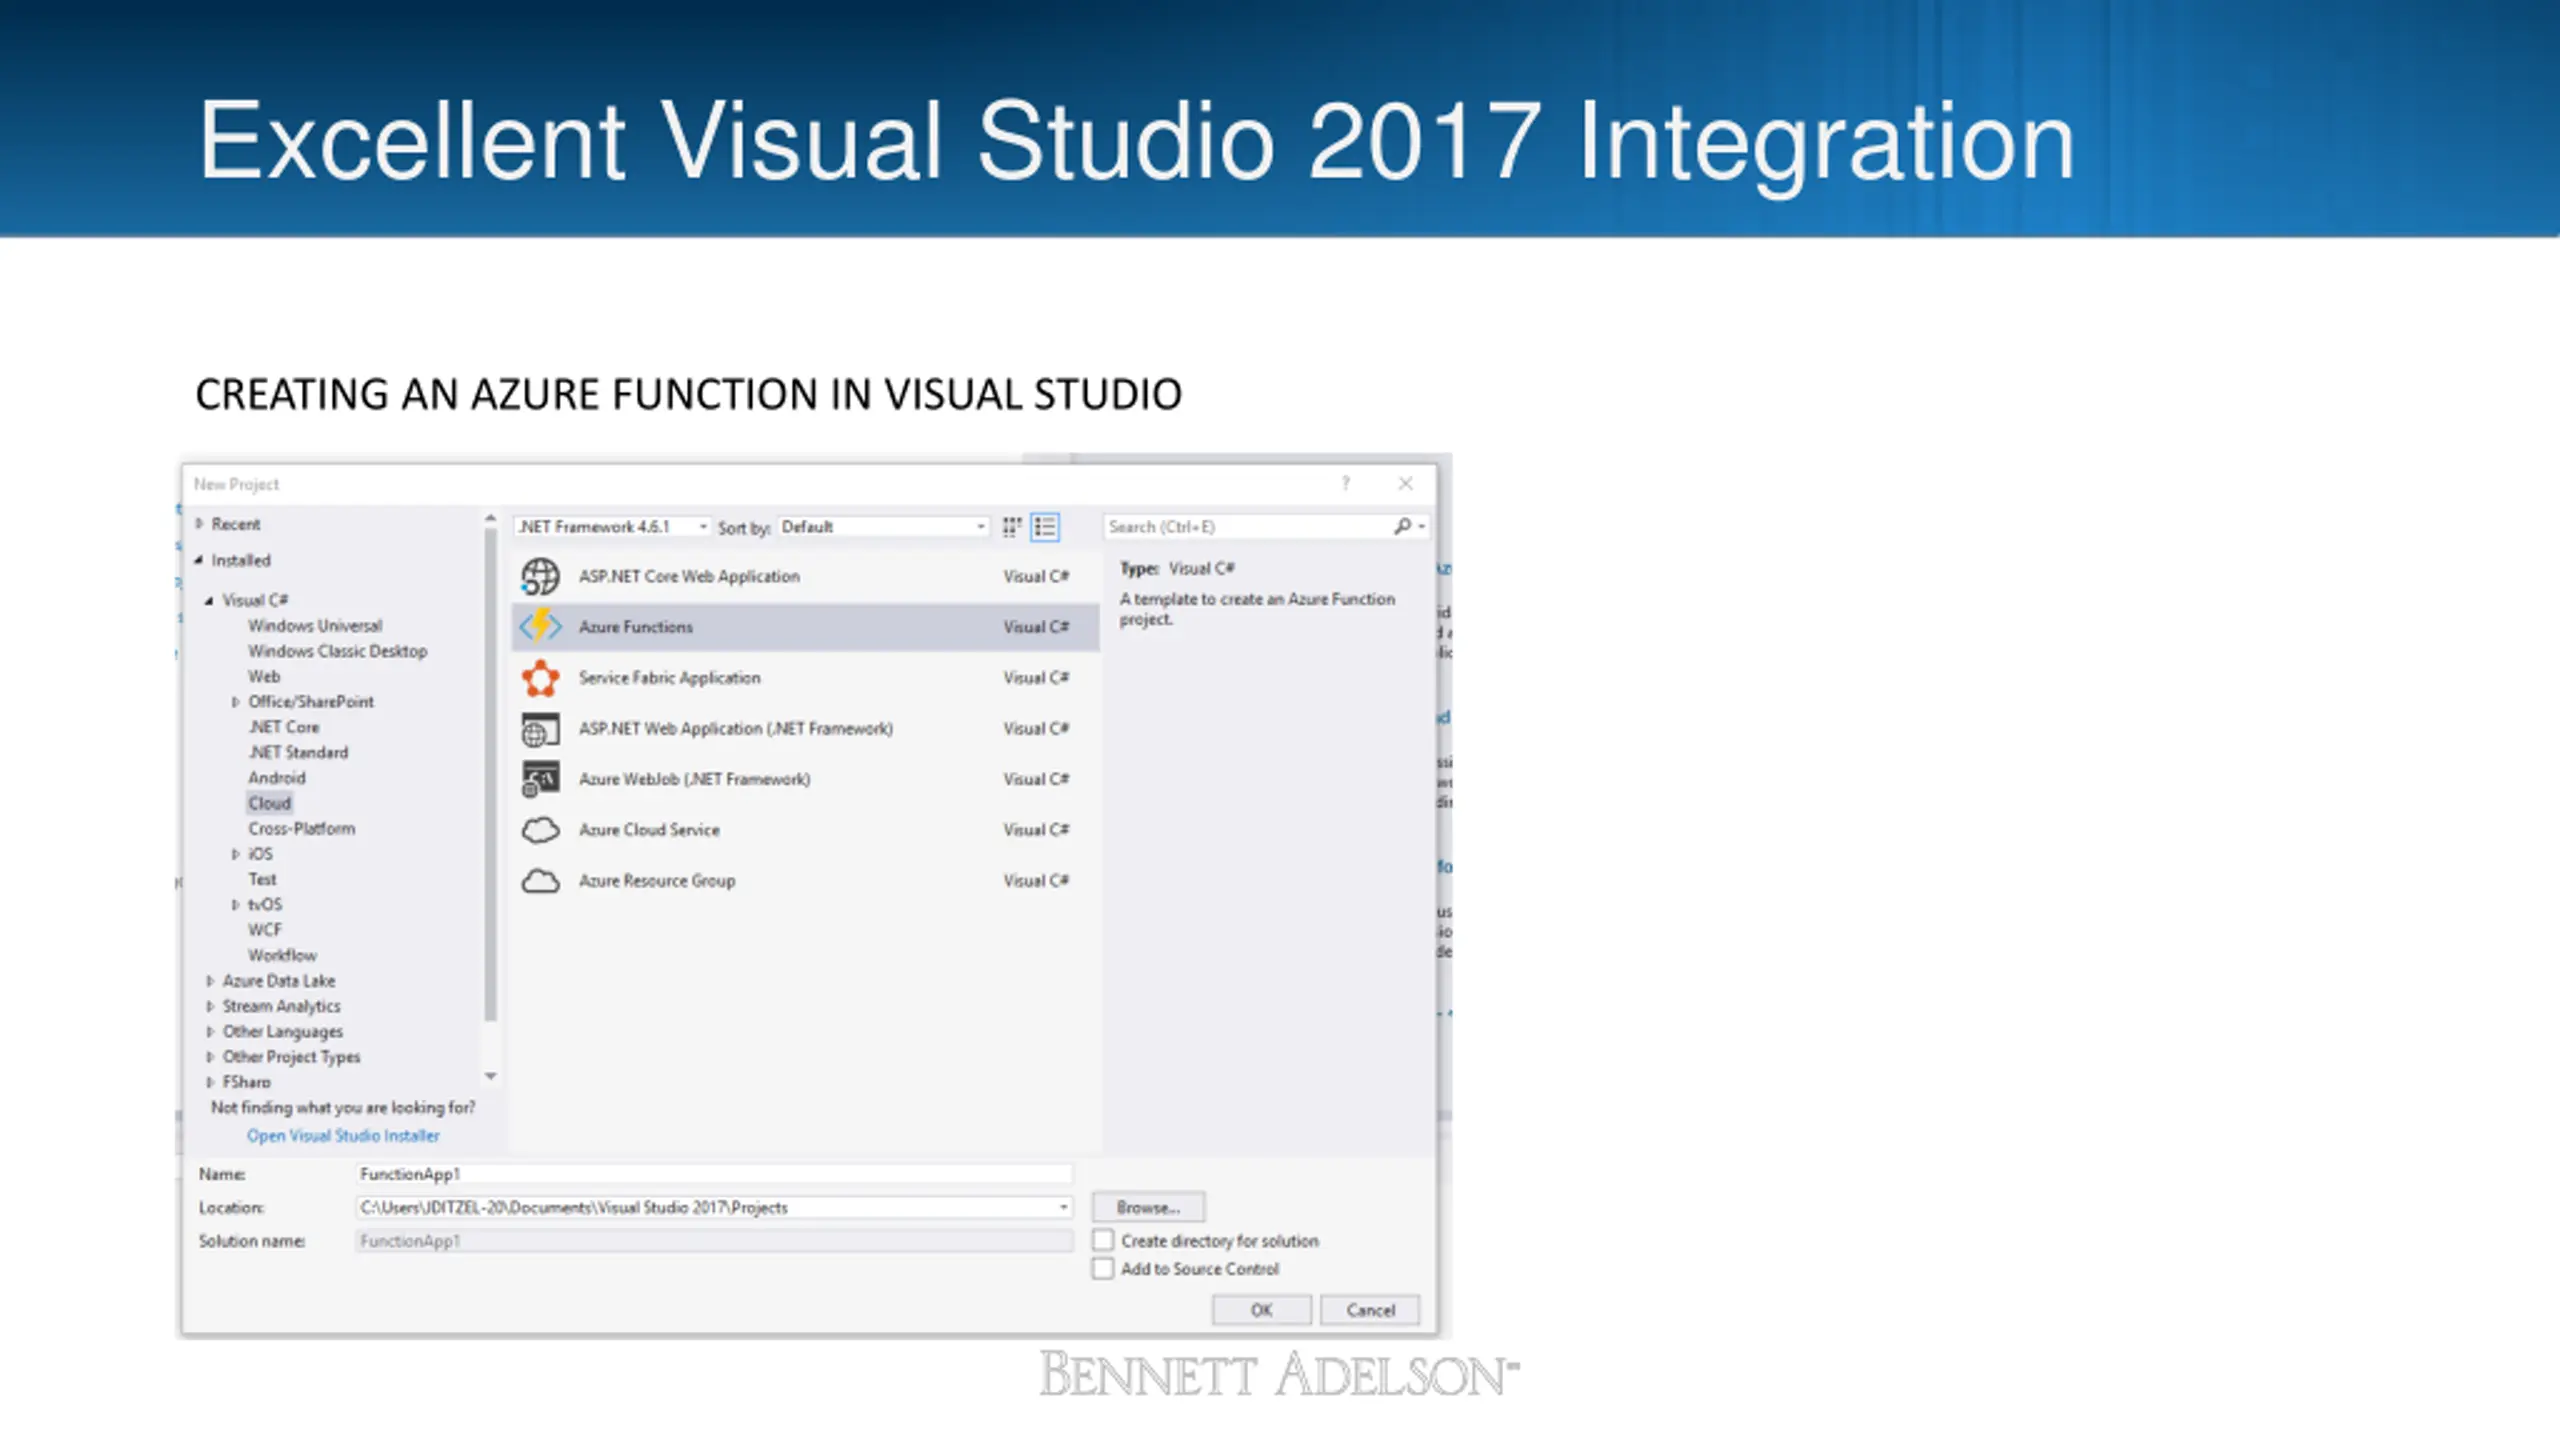Viewport: 2560px width, 1440px height.
Task: Open the search options dropdown arrow
Action: click(1421, 526)
